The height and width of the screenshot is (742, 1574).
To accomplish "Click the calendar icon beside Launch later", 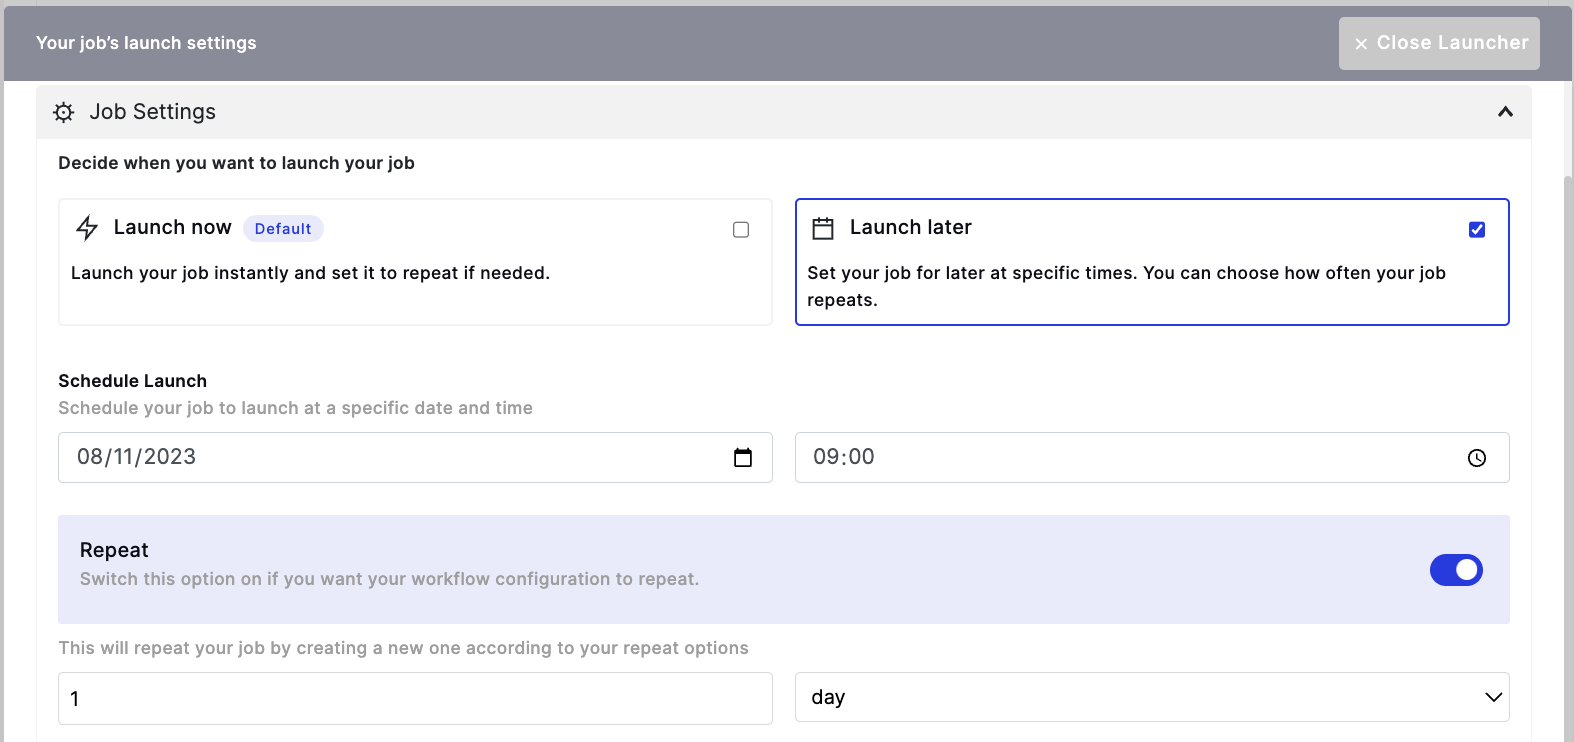I will [x=823, y=228].
